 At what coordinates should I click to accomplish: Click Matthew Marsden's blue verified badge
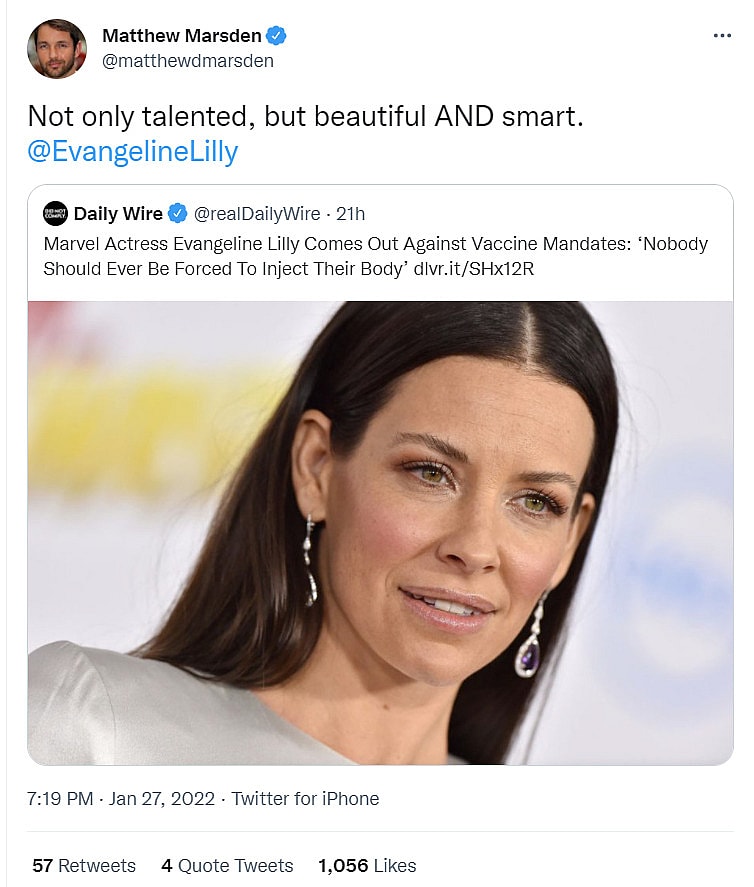(x=277, y=36)
